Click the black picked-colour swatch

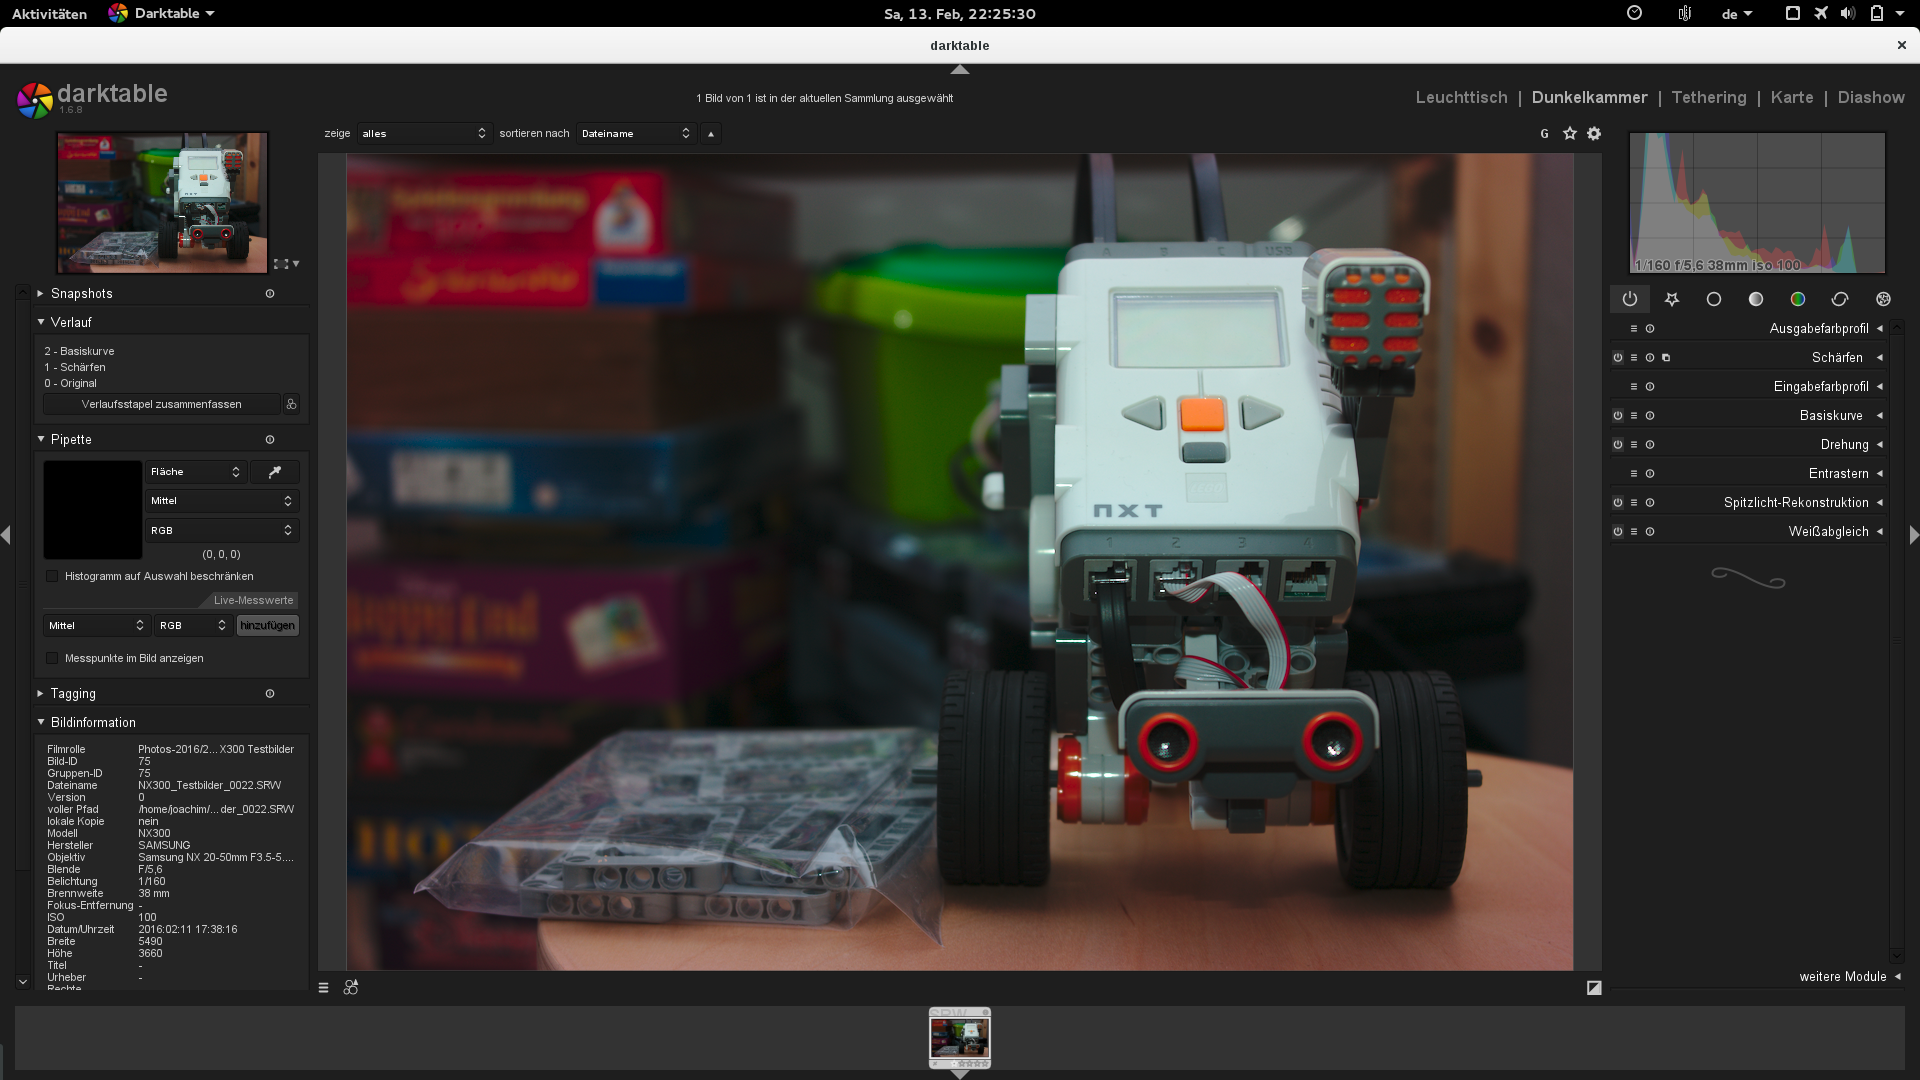pos(93,510)
